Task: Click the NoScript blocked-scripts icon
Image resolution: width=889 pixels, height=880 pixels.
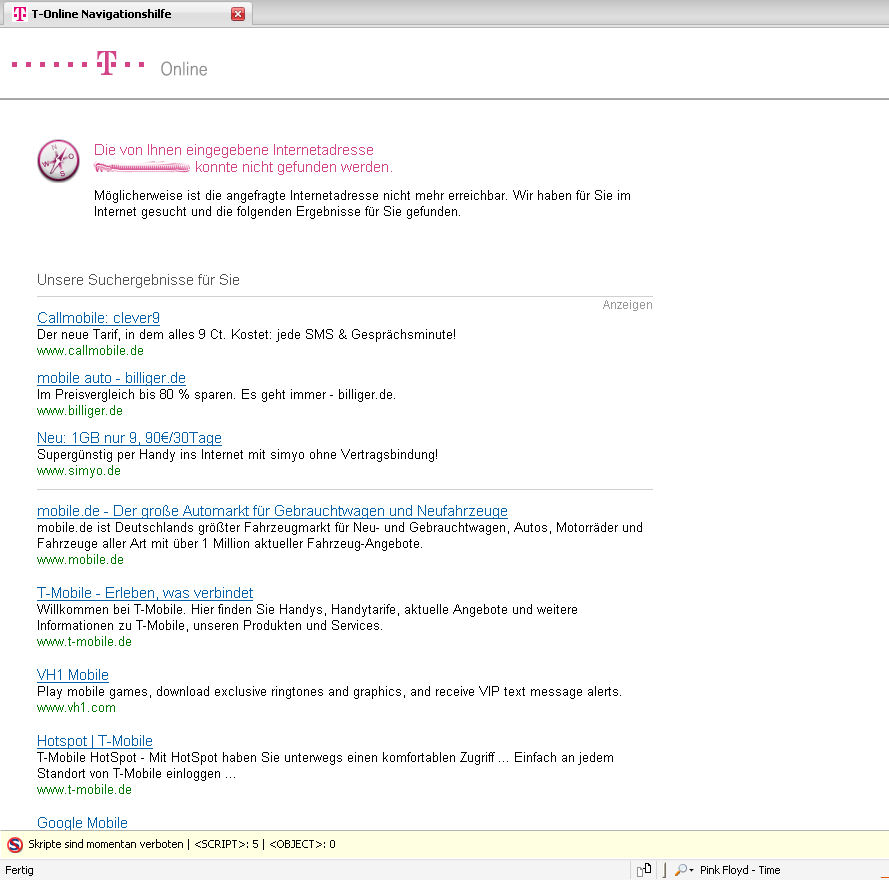Action: click(15, 844)
